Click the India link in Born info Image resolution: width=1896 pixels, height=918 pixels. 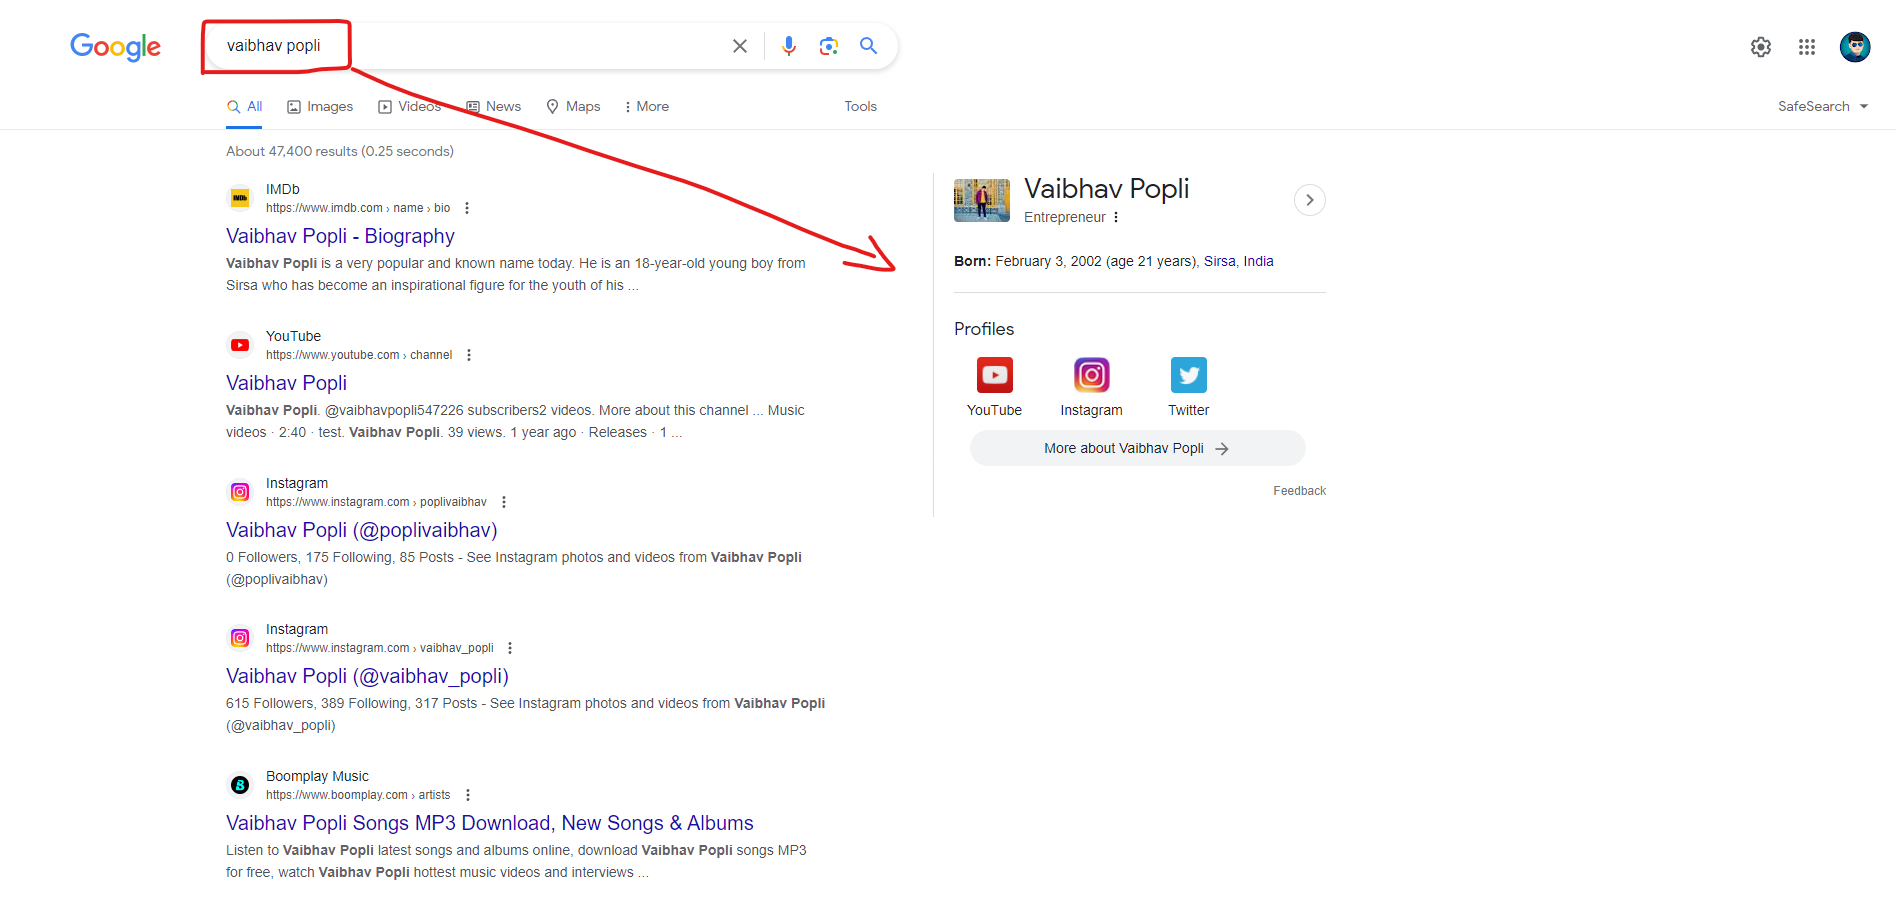1258,261
